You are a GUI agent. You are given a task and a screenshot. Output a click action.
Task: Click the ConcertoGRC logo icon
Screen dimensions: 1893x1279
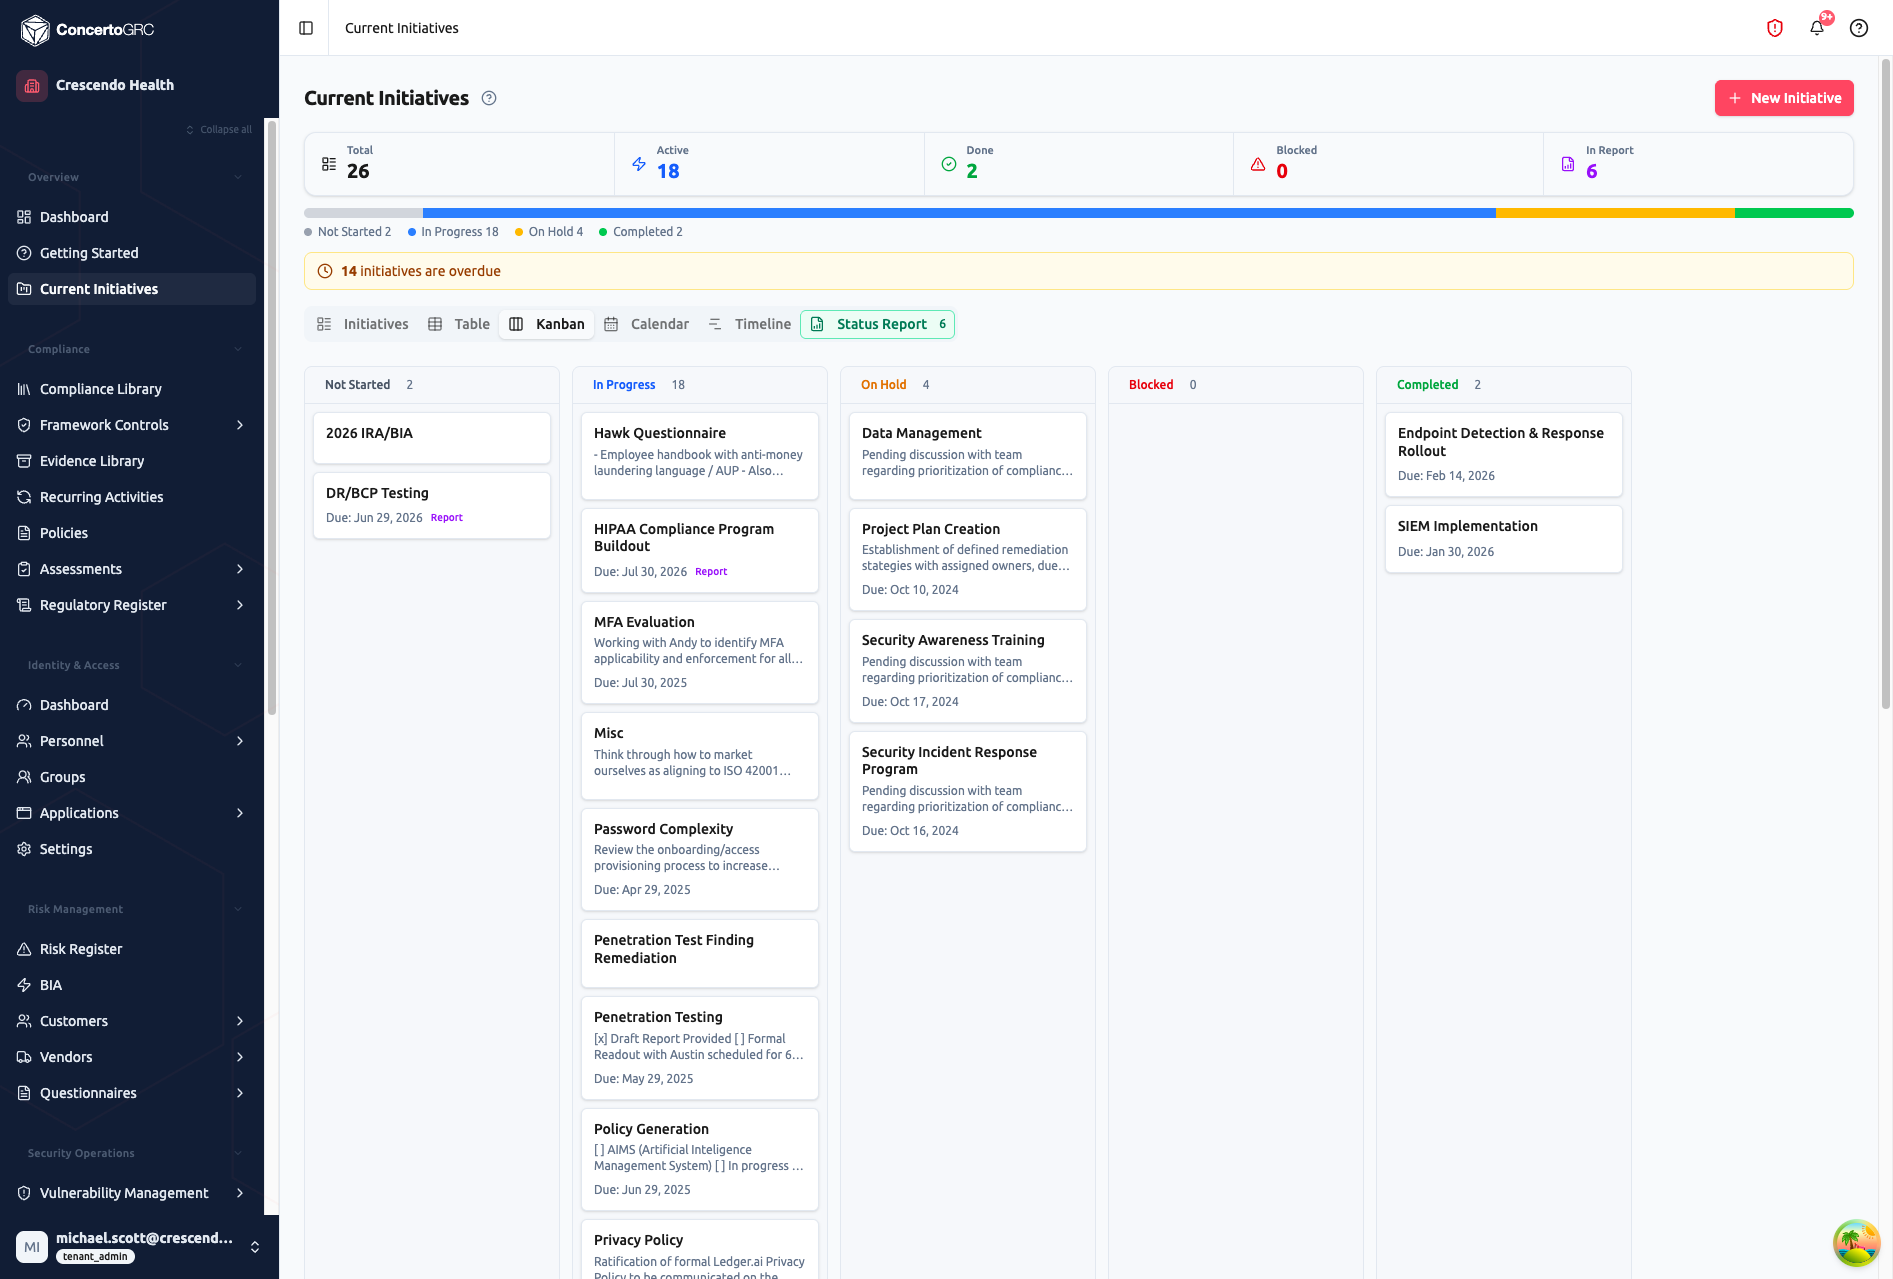[35, 30]
